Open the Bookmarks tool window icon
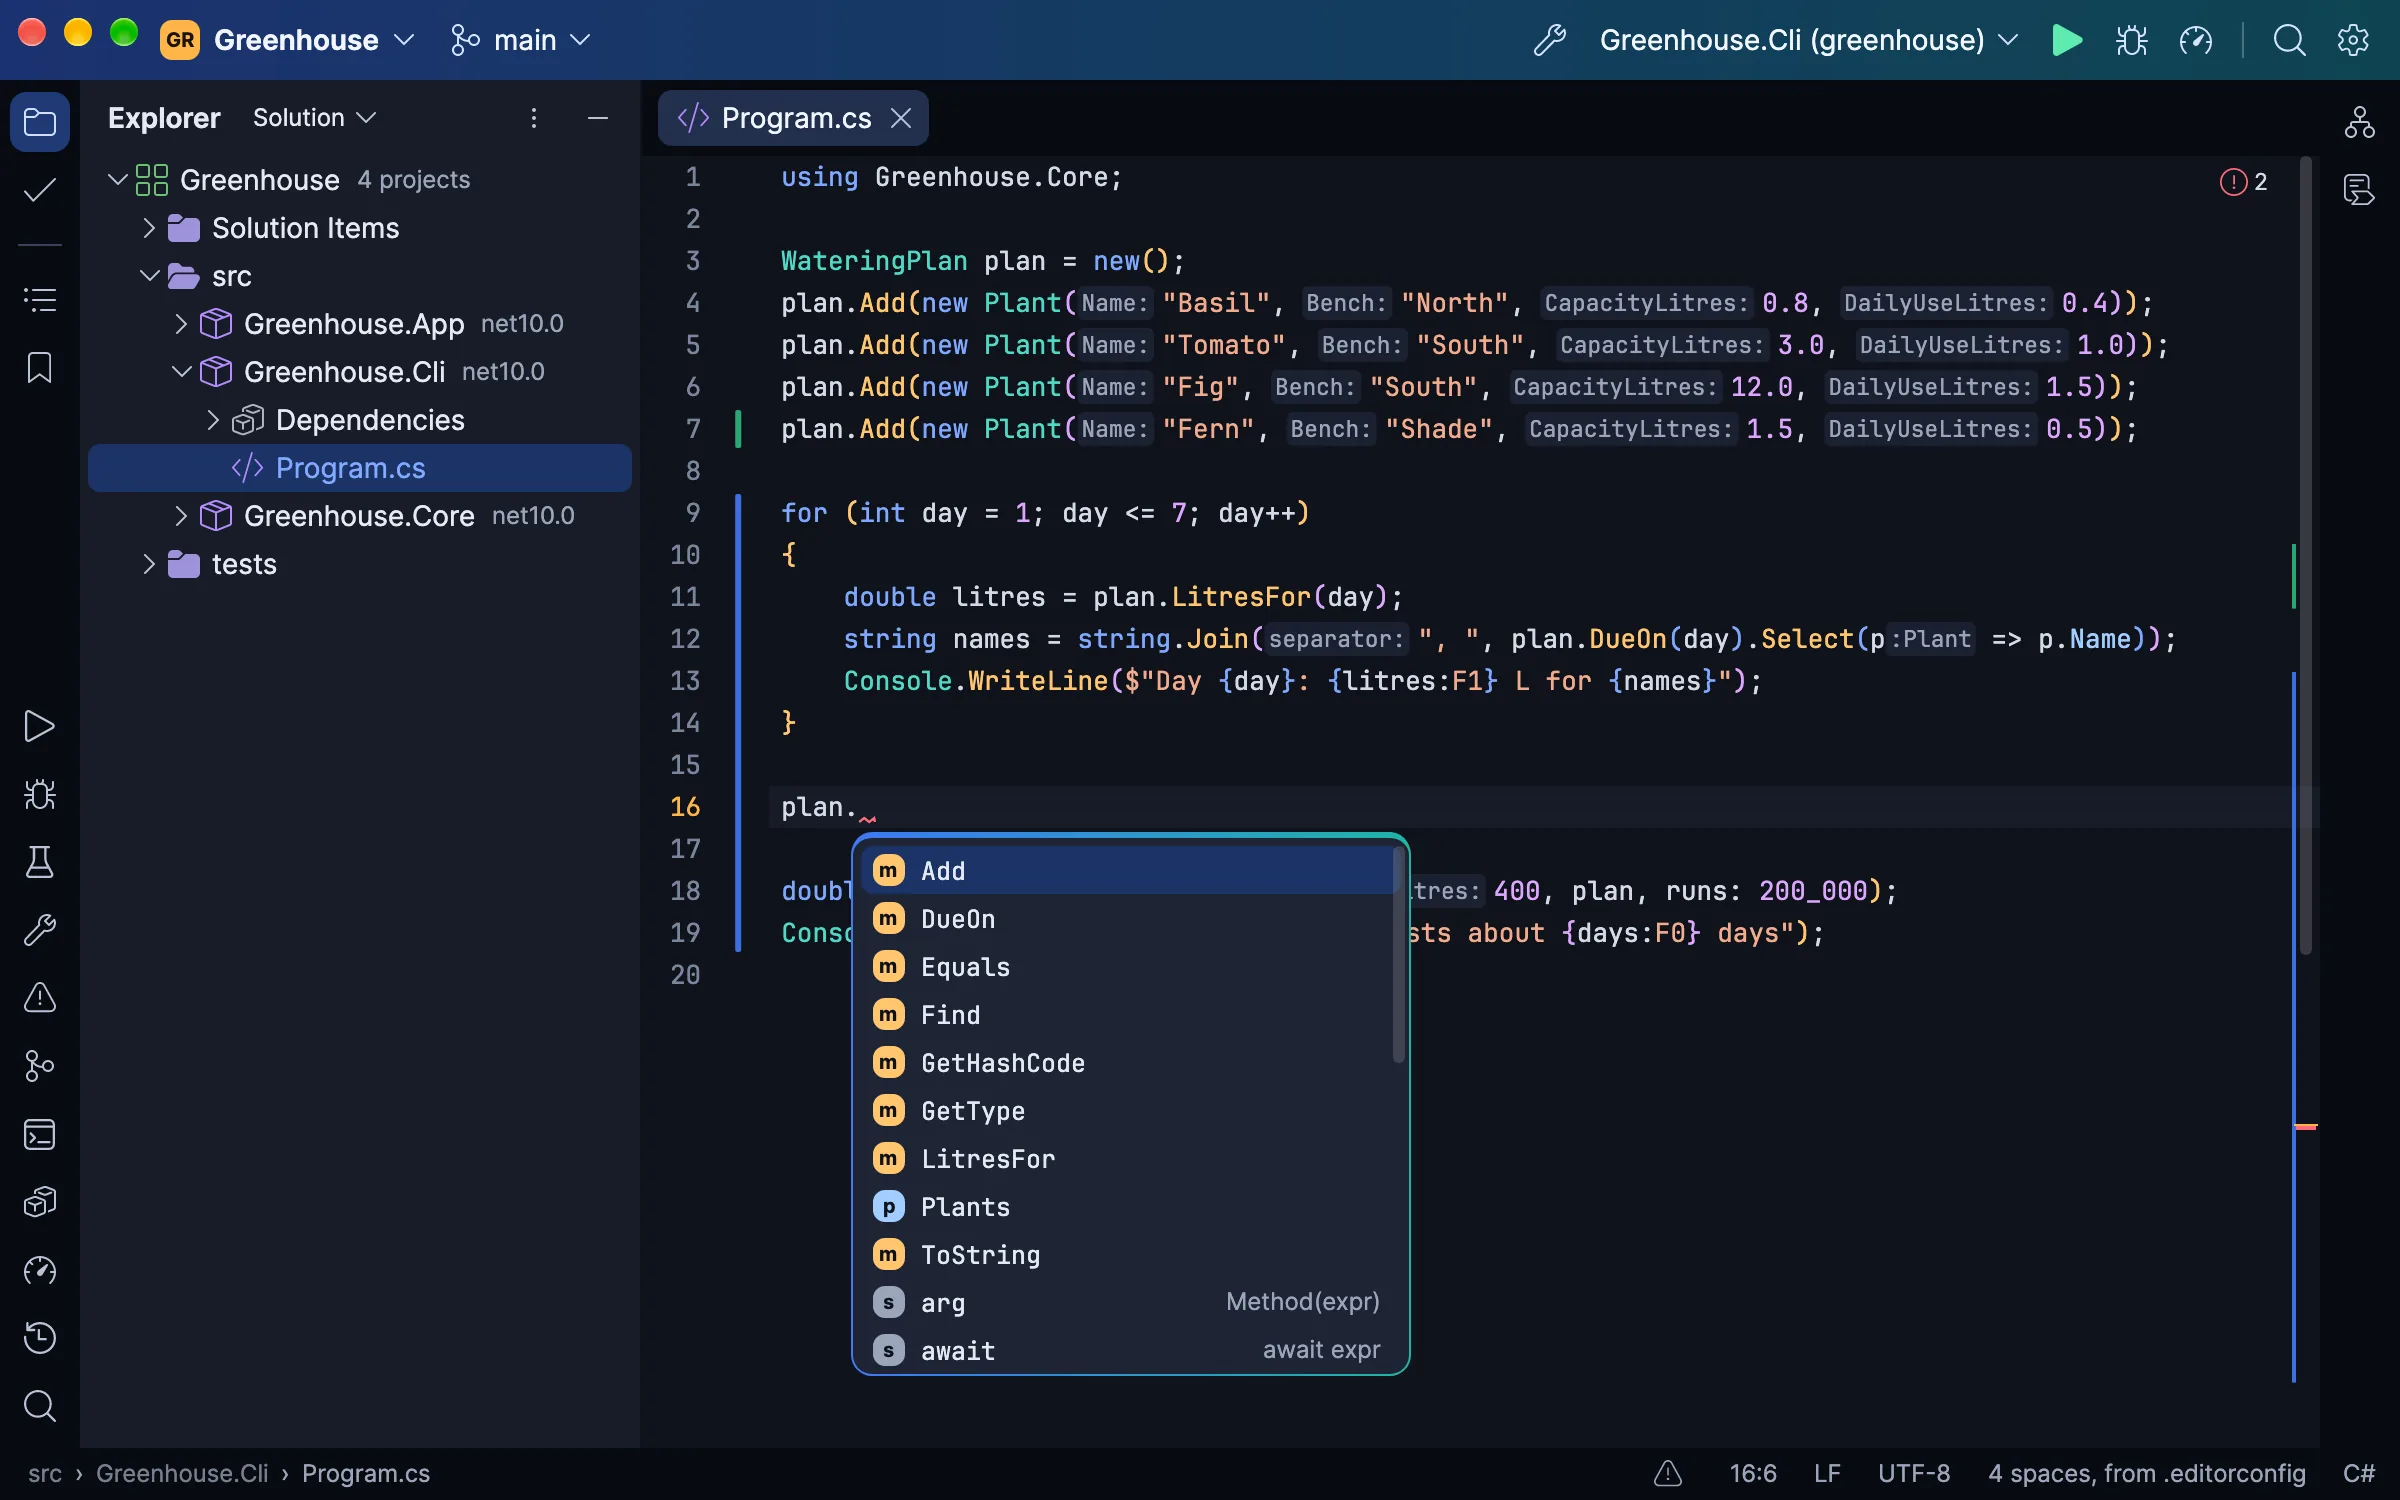The height and width of the screenshot is (1500, 2400). 40,367
